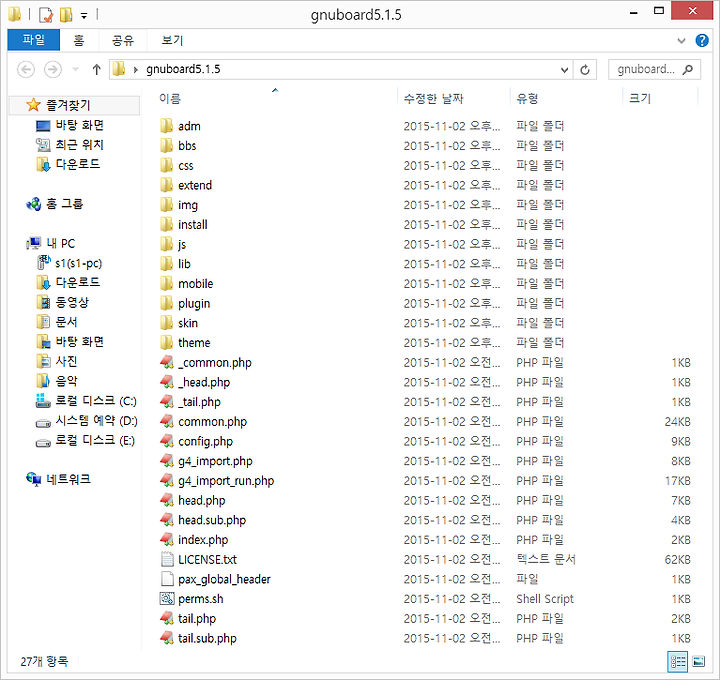
Task: Select the perms.sh script icon
Action: [x=167, y=599]
